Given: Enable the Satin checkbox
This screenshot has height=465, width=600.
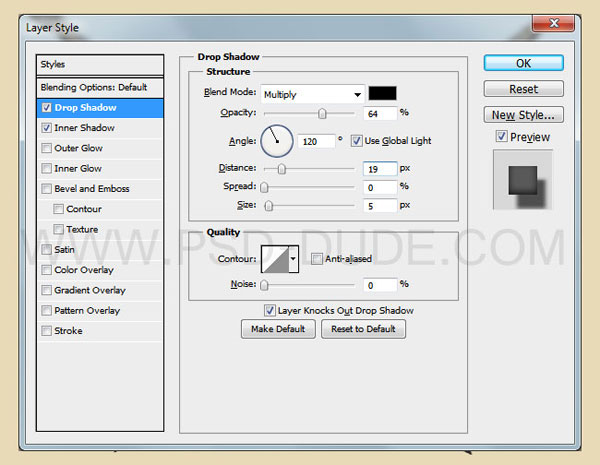Looking at the screenshot, I should 46,250.
